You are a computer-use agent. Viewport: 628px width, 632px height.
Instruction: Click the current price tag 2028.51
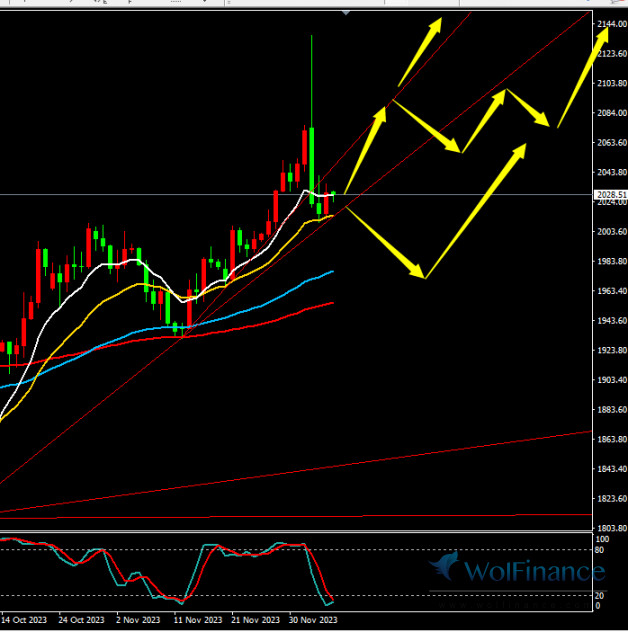pyautogui.click(x=610, y=195)
